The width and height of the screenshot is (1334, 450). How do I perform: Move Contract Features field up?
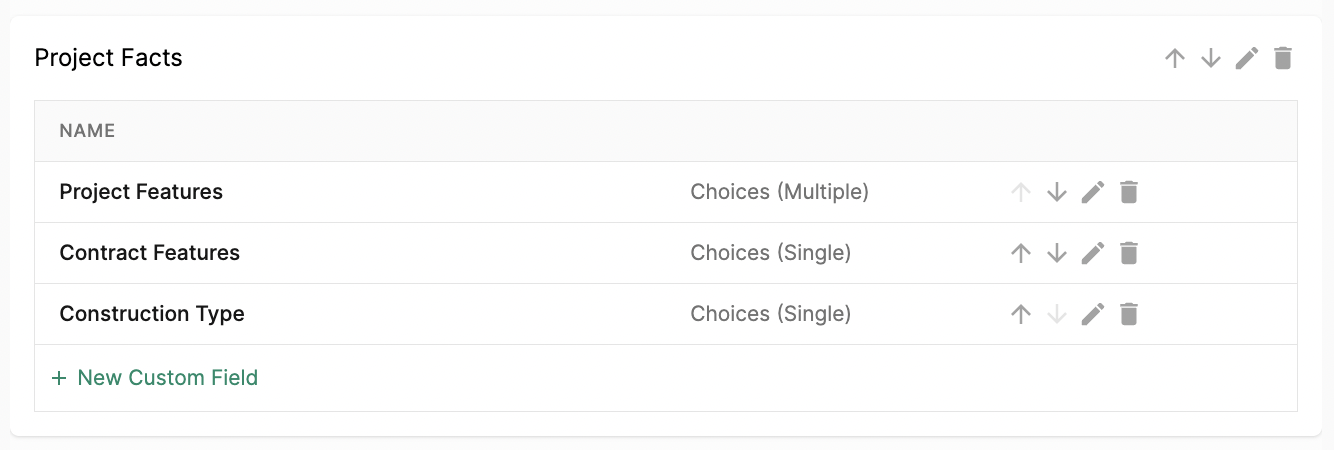pyautogui.click(x=1021, y=253)
